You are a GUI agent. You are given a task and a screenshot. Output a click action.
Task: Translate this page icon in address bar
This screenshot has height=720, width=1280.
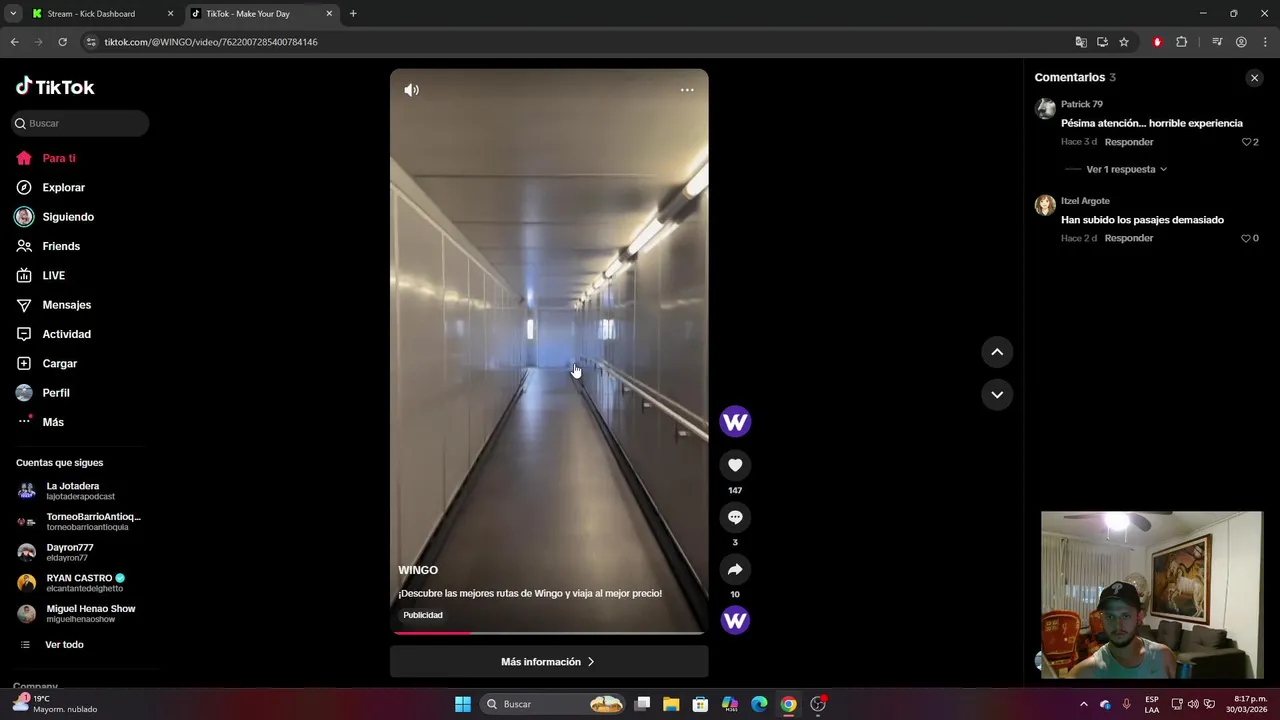[1081, 42]
